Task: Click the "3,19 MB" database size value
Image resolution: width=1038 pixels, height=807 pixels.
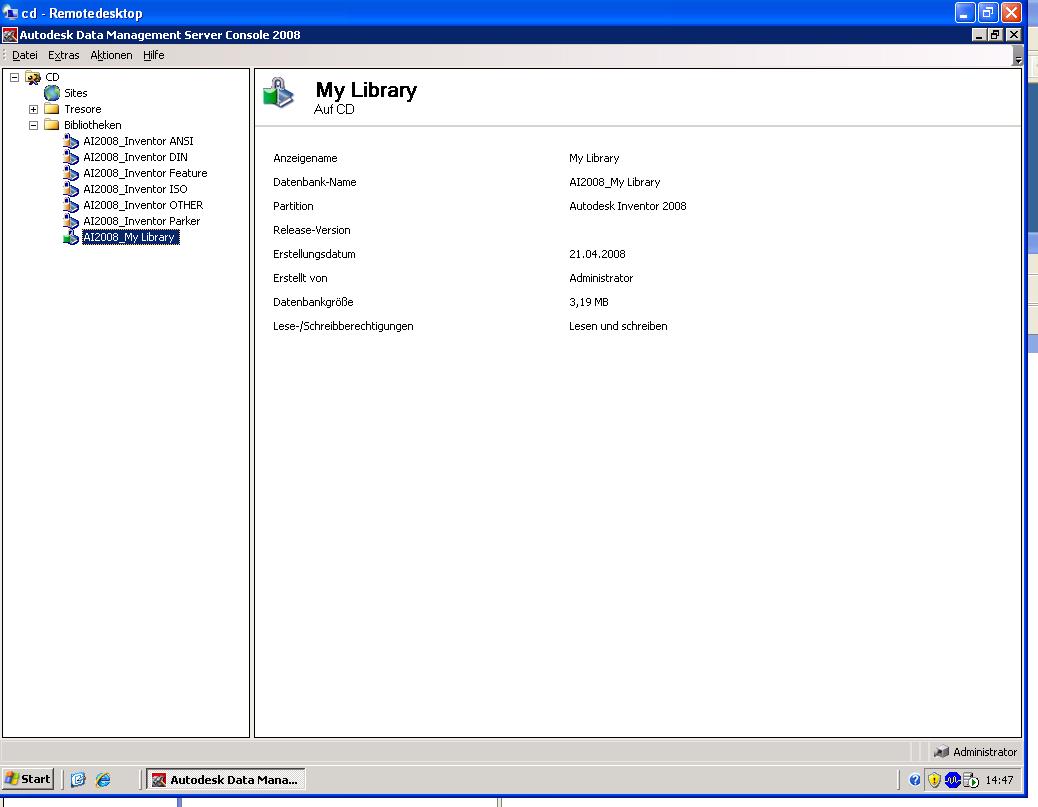Action: point(589,302)
